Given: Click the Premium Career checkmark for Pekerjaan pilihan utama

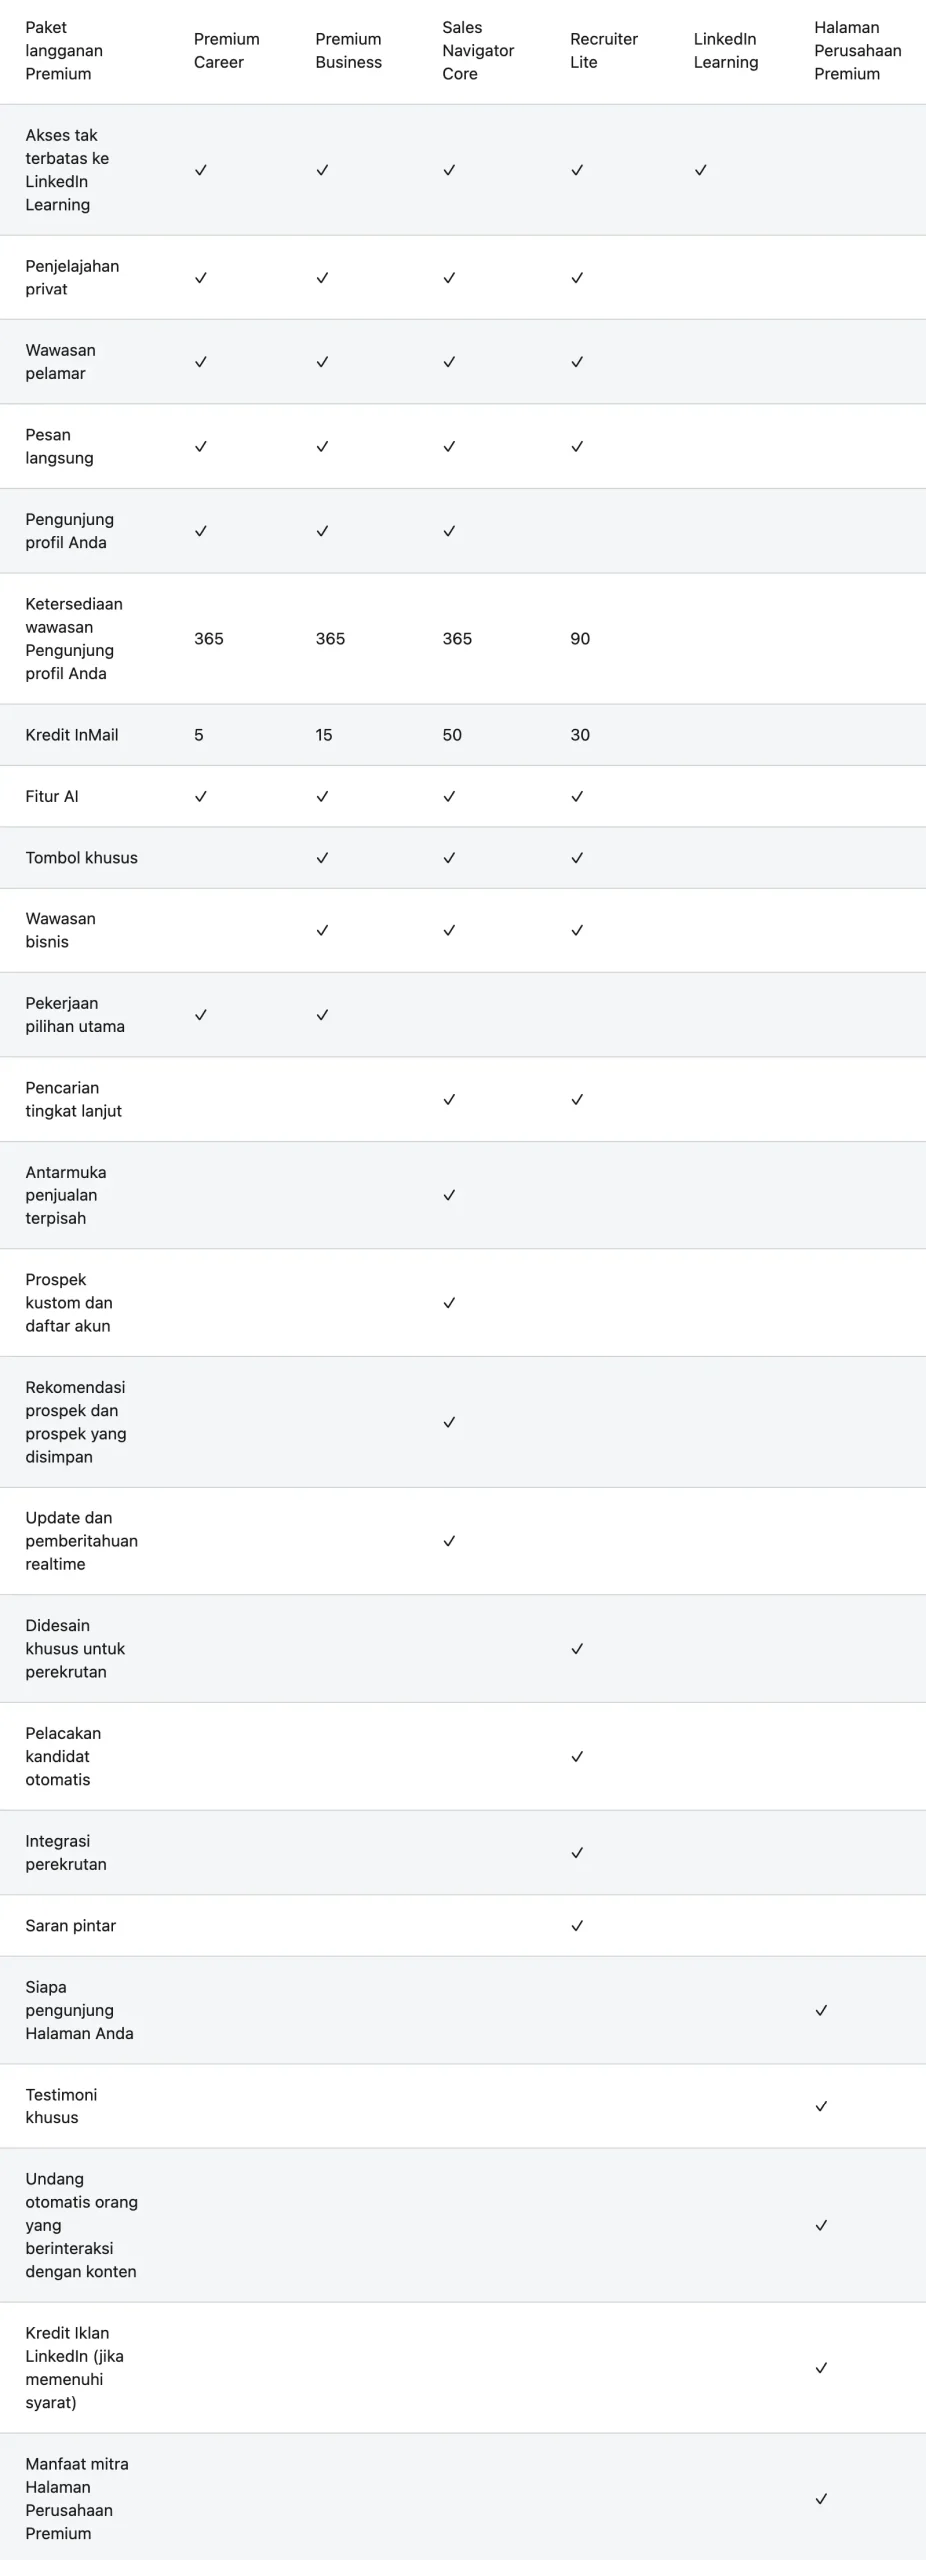Looking at the screenshot, I should pyautogui.click(x=201, y=1015).
